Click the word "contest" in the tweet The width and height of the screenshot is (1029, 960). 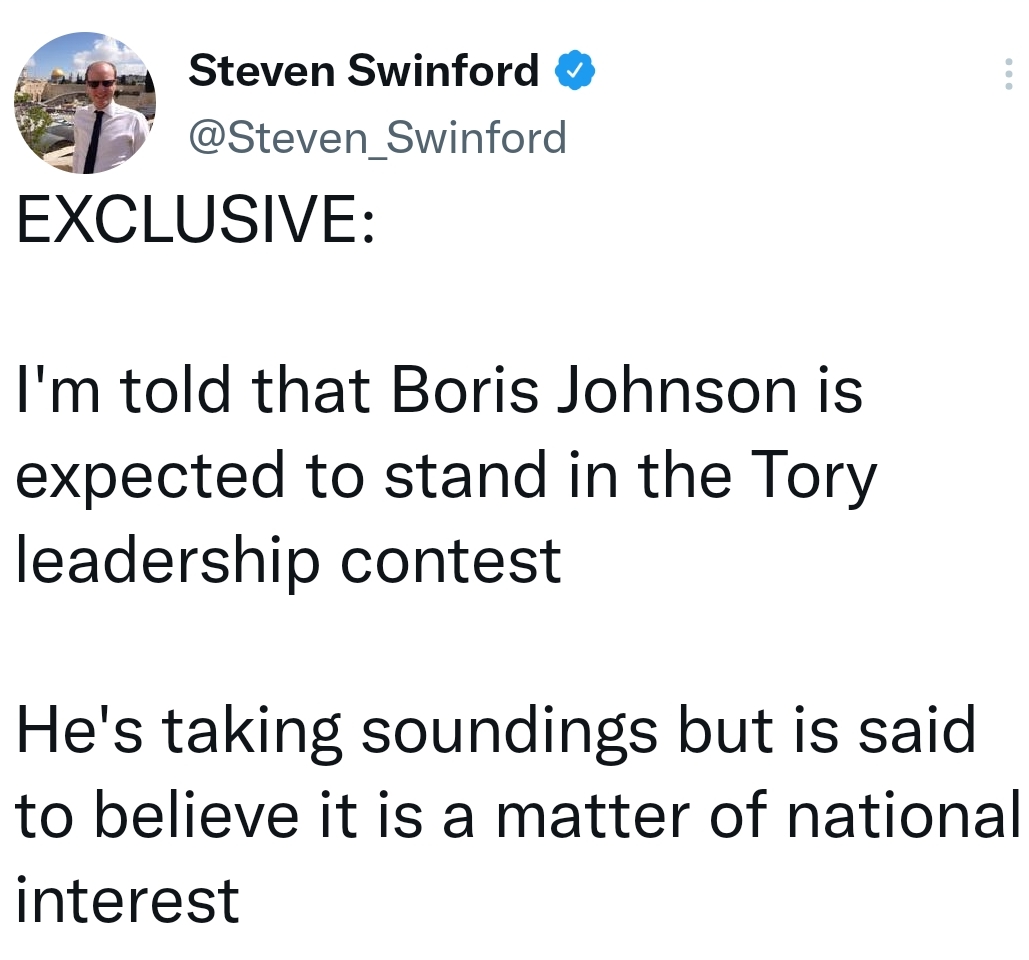click(x=450, y=560)
